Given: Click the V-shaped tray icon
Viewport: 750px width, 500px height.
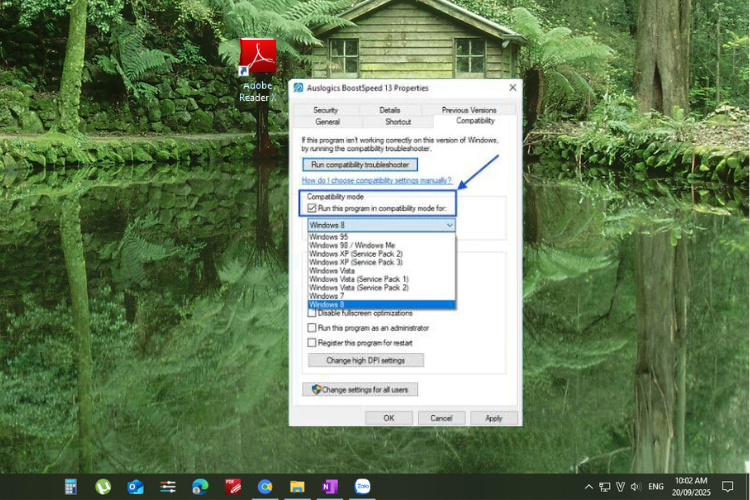Looking at the screenshot, I should (x=620, y=487).
